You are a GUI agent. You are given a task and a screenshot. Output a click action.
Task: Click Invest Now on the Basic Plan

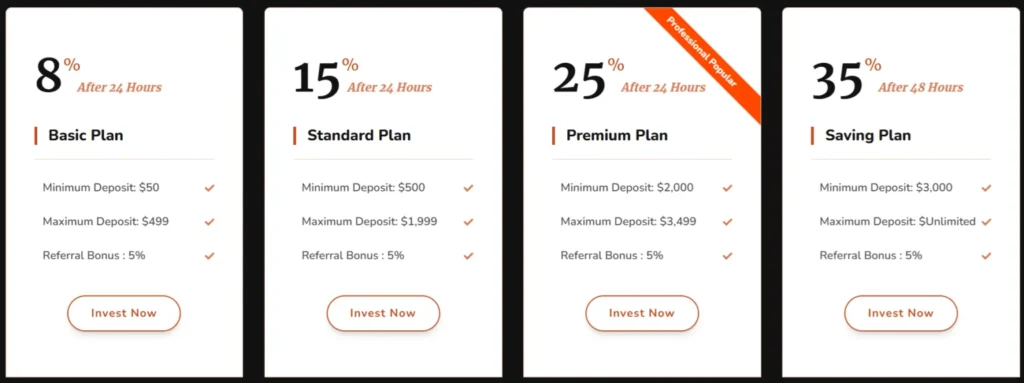(x=124, y=313)
